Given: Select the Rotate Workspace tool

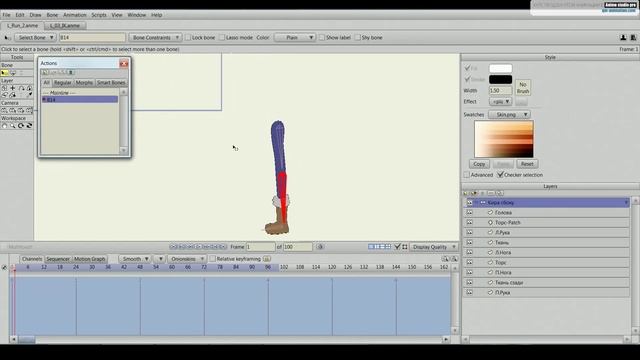Looking at the screenshot, I should [x=21, y=126].
